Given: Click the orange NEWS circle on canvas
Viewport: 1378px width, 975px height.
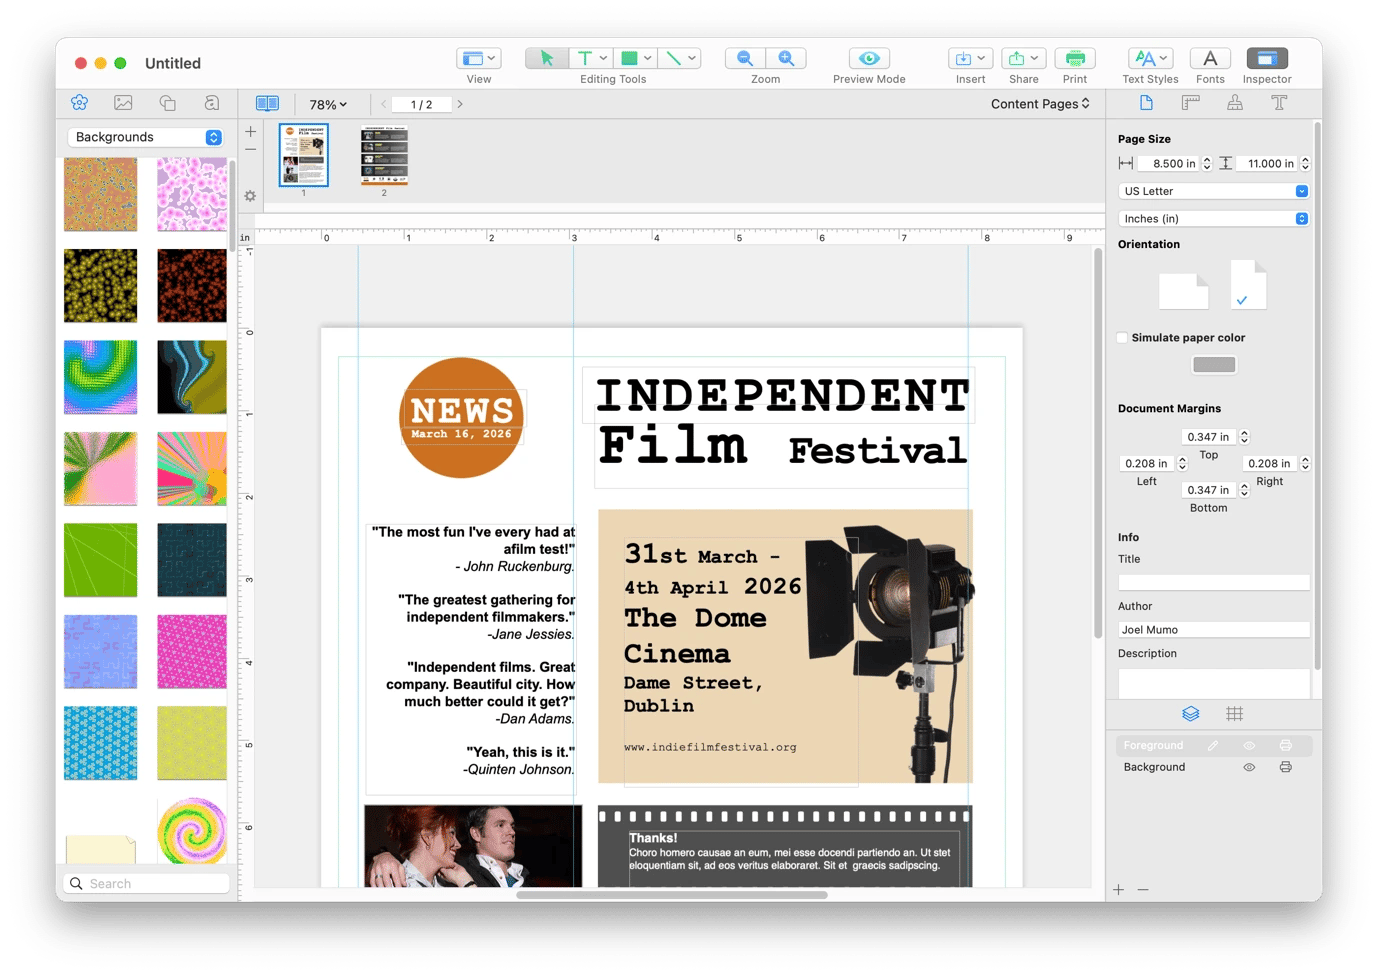Looking at the screenshot, I should point(462,418).
